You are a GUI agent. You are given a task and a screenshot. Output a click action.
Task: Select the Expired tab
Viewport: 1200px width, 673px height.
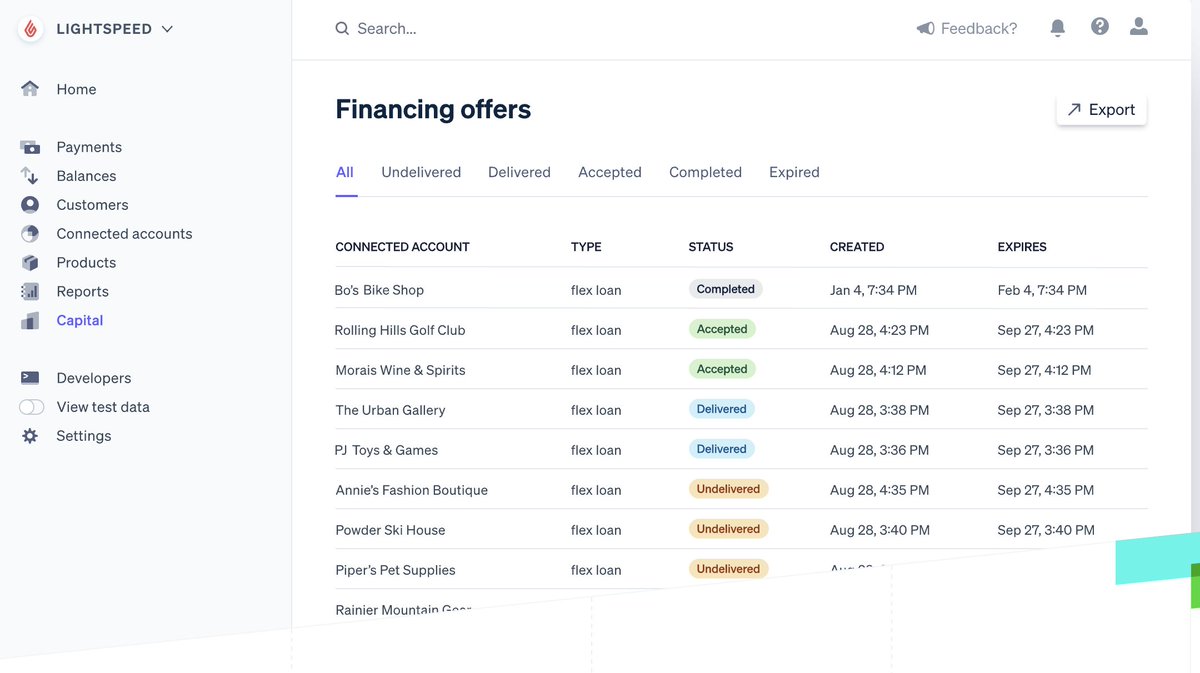pos(794,172)
